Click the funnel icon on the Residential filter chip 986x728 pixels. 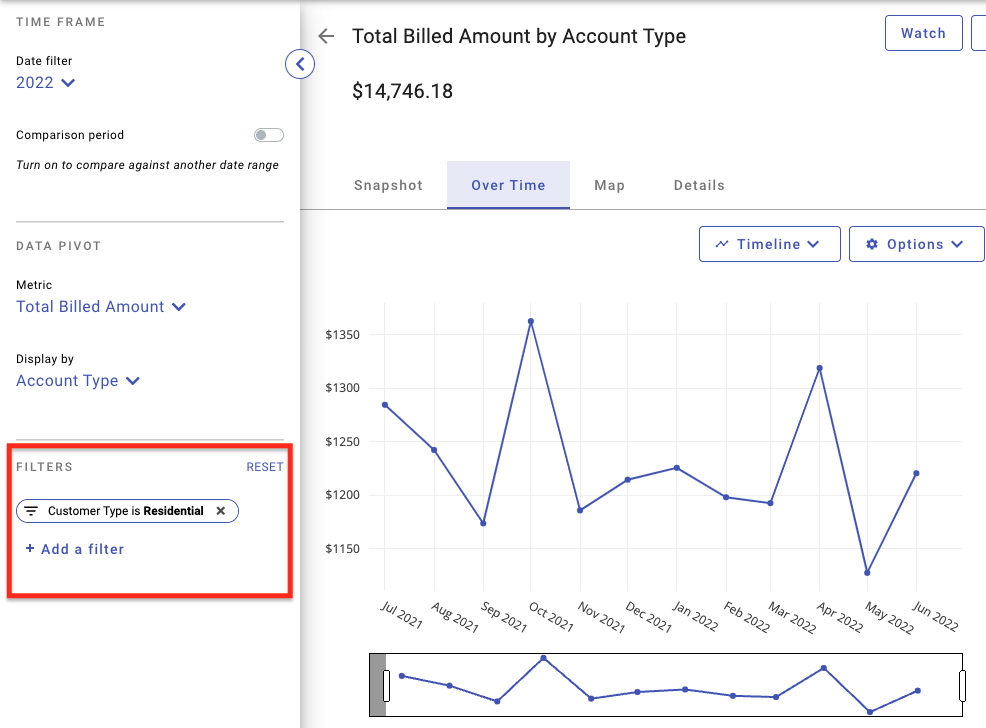31,511
